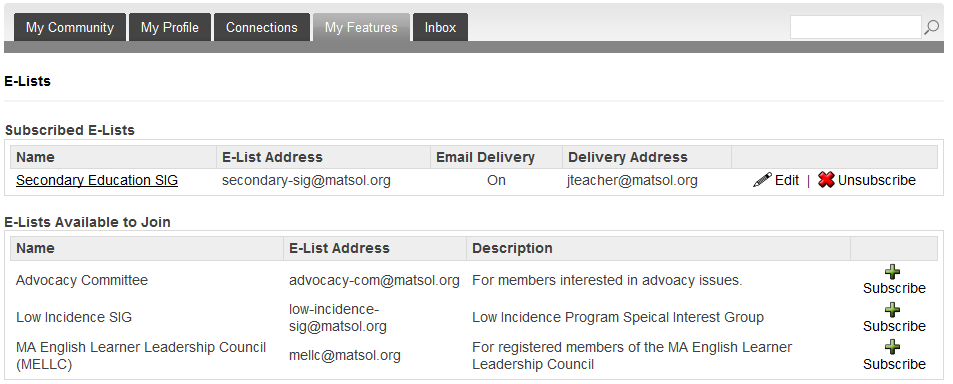953x384 pixels.
Task: Click green plus icon for MELLC
Action: tap(892, 348)
